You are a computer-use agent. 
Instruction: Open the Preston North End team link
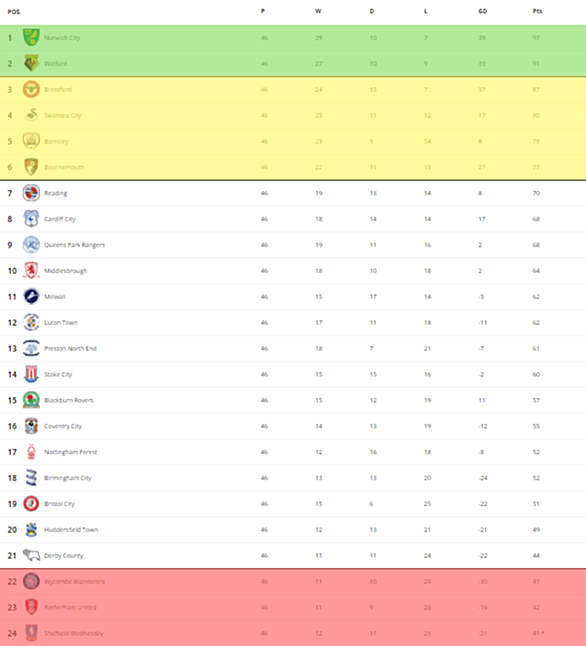coord(70,348)
